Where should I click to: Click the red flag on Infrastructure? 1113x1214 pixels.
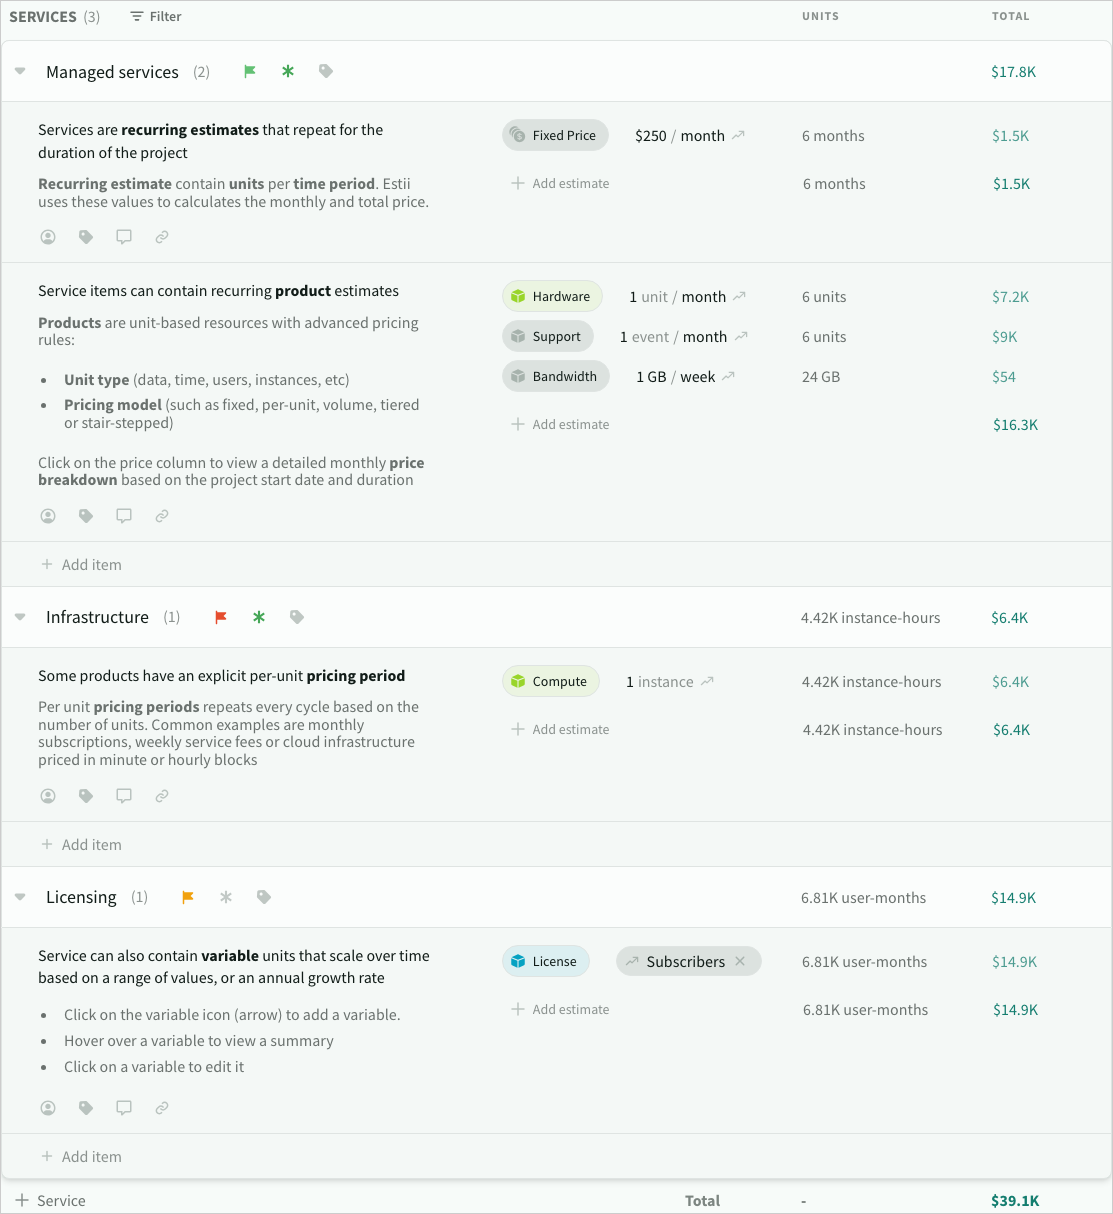tap(221, 617)
